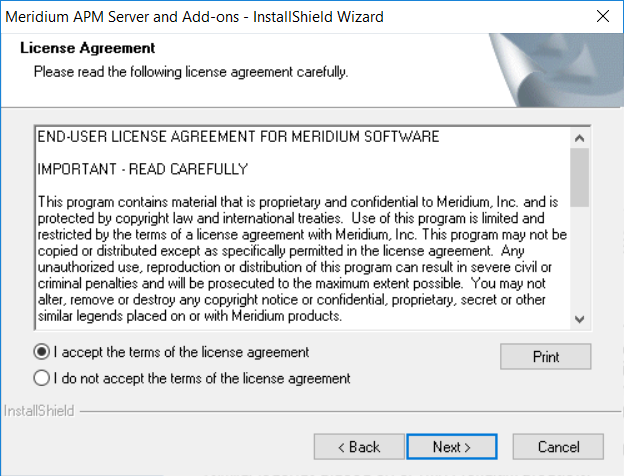Go to the previous step with Back

point(359,447)
